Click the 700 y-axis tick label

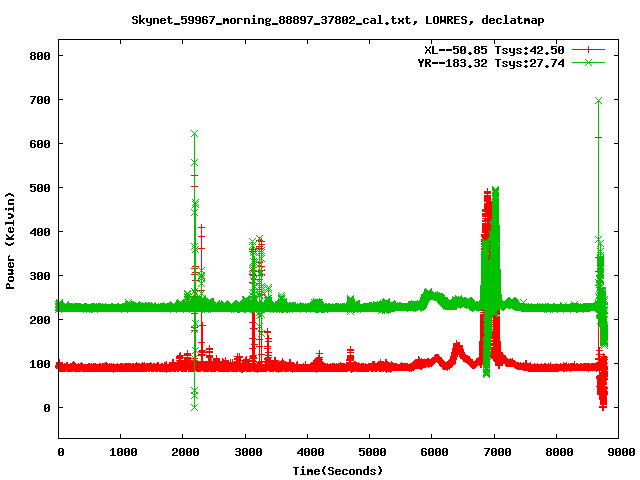pos(40,100)
